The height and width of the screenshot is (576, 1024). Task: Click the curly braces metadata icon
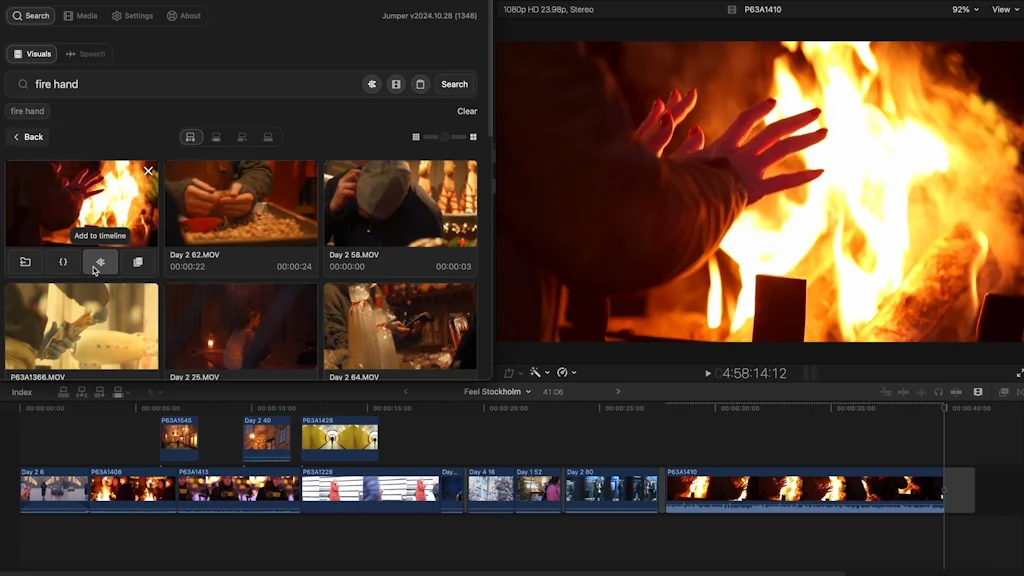pos(63,262)
